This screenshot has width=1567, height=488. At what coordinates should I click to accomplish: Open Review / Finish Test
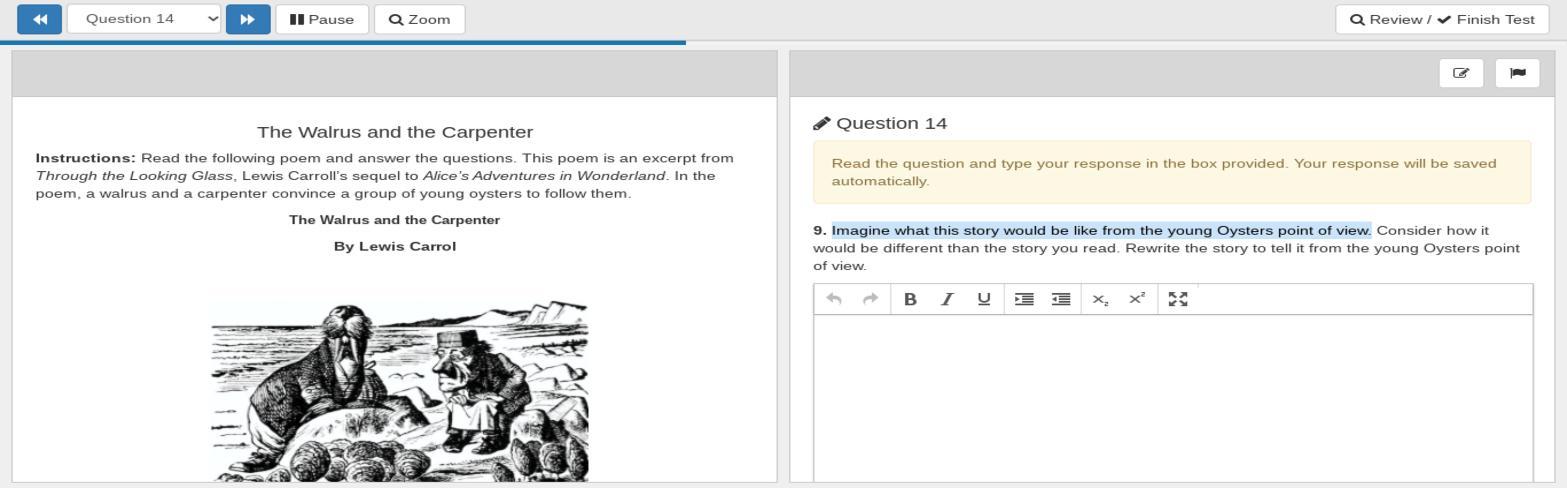point(1442,19)
